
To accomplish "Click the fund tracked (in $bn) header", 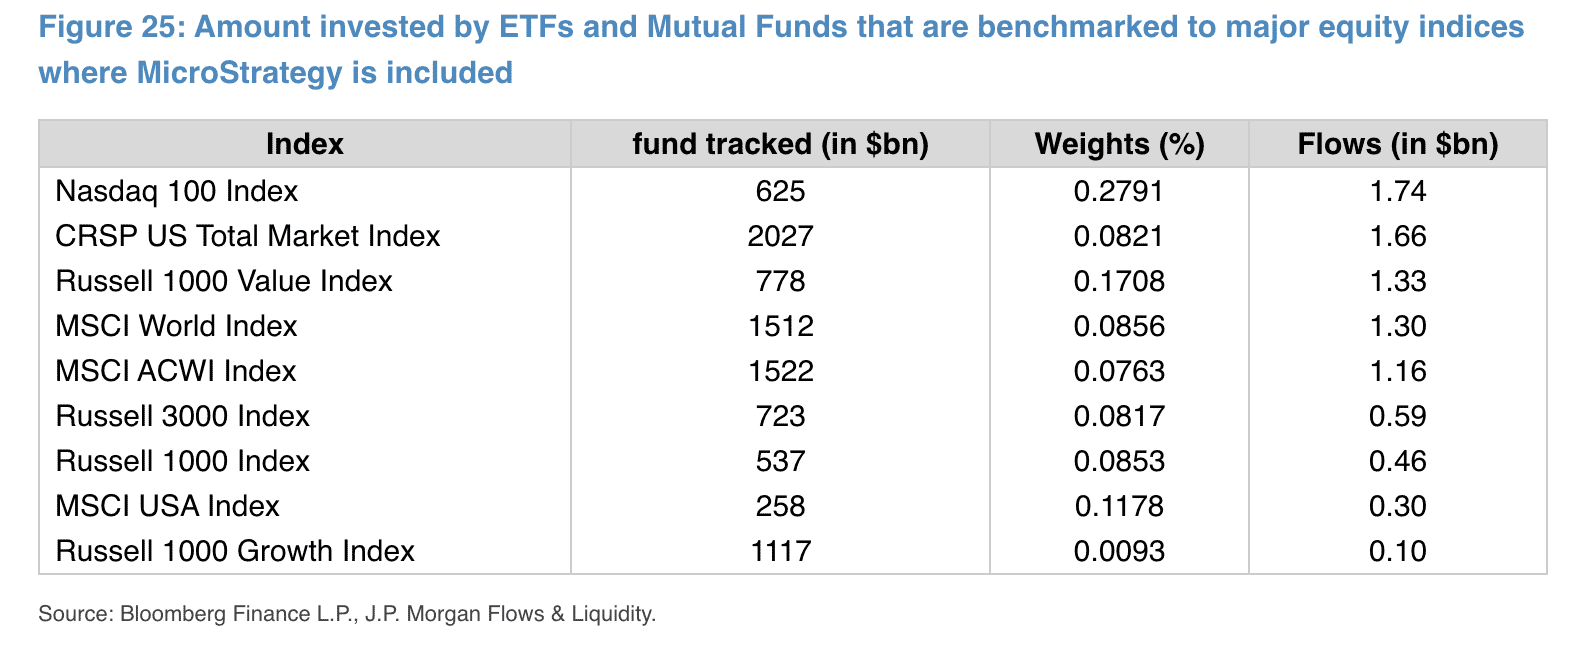I will (780, 144).
